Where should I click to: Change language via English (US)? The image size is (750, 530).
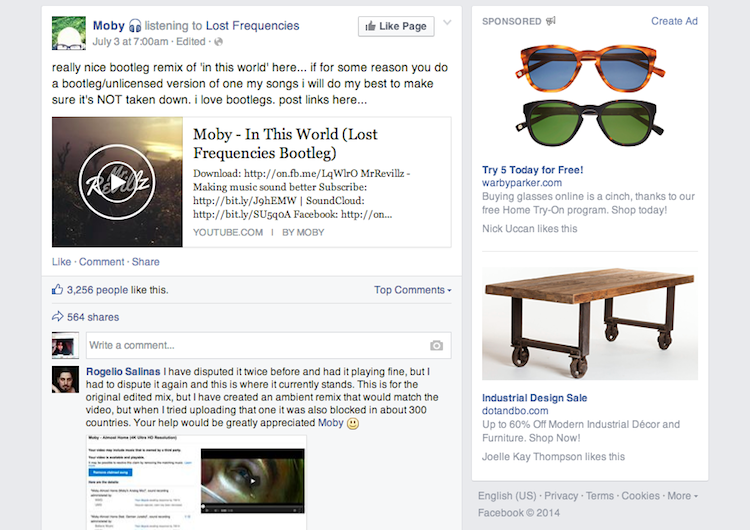coord(507,496)
